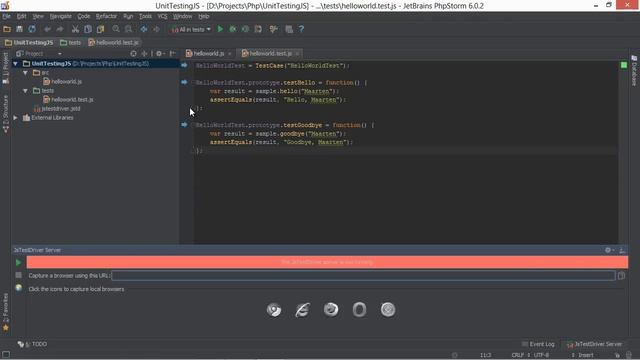Viewport: 640px width, 360px height.
Task: Click the toolbar icon right of Run with Coverage
Action: click(258, 29)
